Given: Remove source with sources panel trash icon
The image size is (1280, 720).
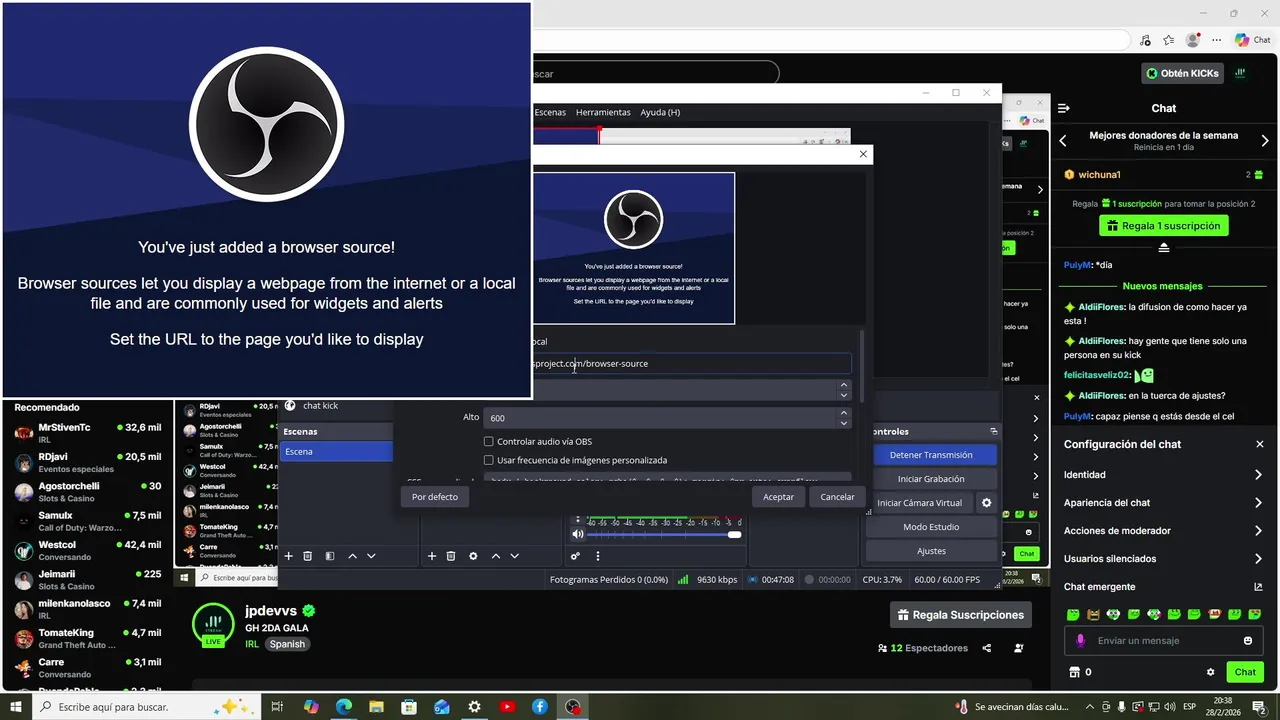Looking at the screenshot, I should pos(451,556).
